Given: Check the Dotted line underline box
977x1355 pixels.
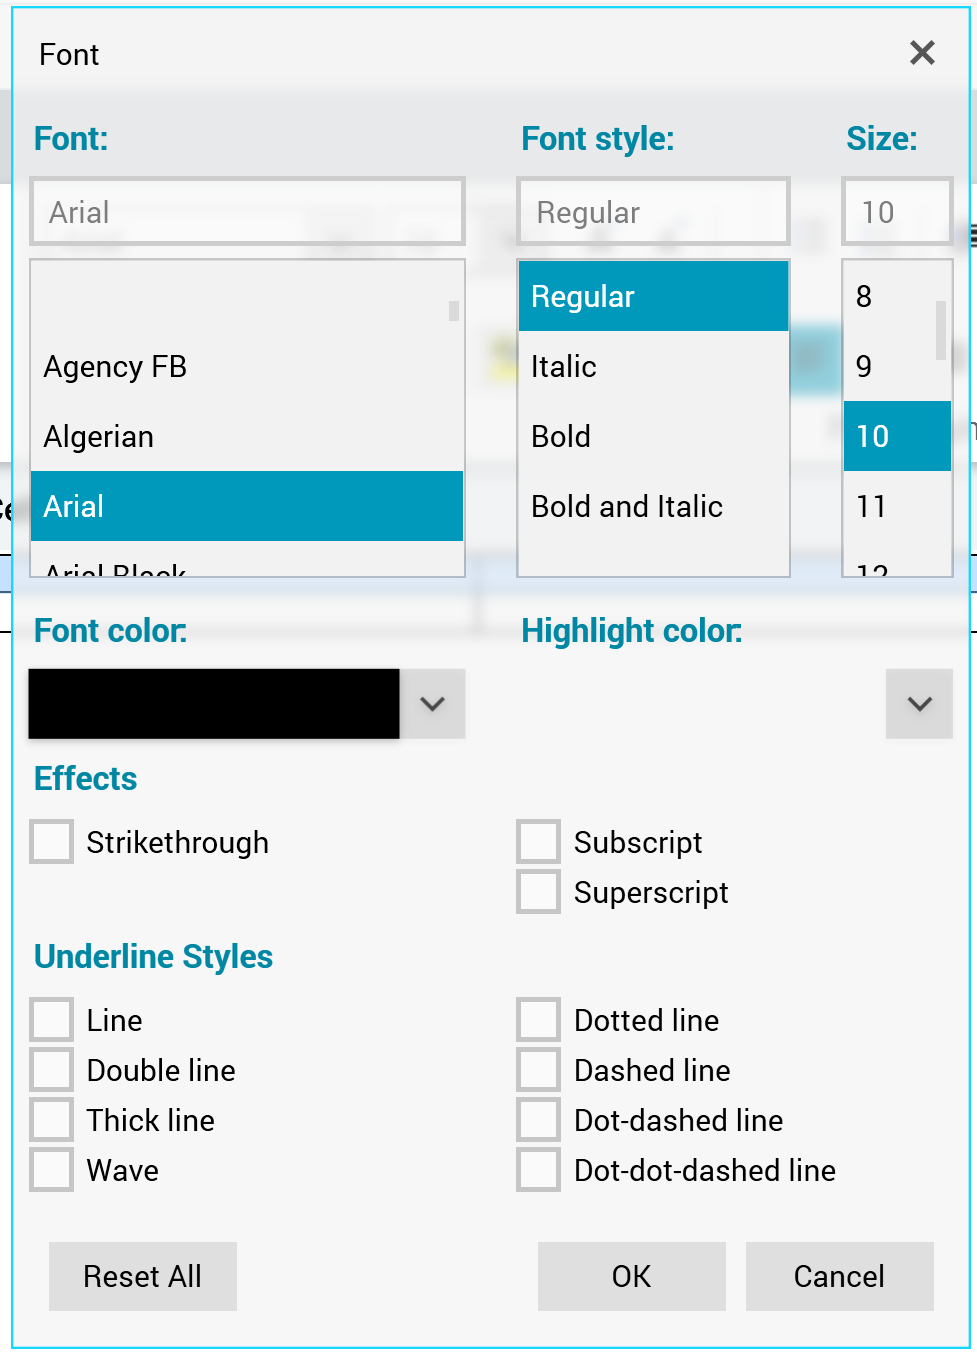Looking at the screenshot, I should 538,1020.
